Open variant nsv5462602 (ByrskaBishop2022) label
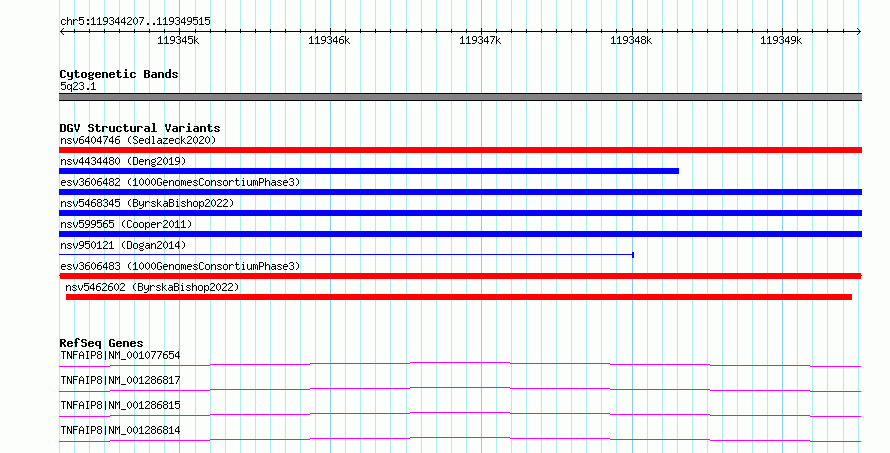This screenshot has width=890, height=453. (152, 287)
